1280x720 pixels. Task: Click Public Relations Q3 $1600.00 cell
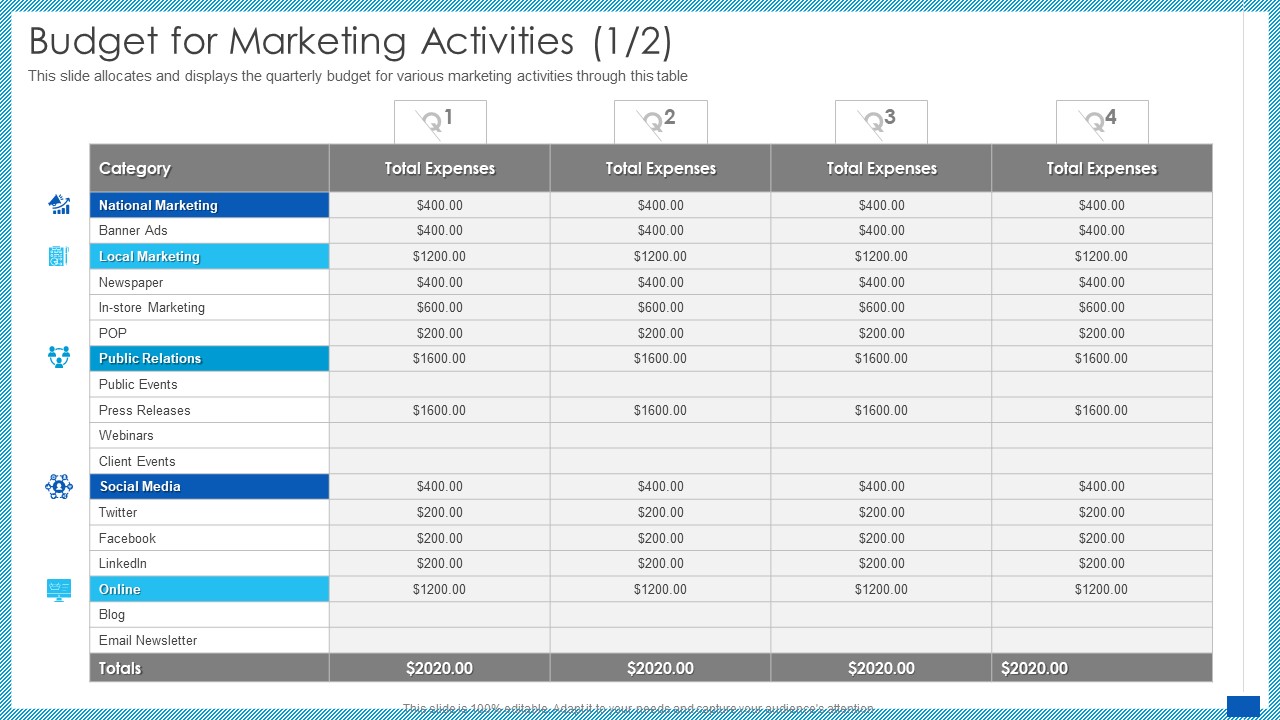[x=881, y=358]
